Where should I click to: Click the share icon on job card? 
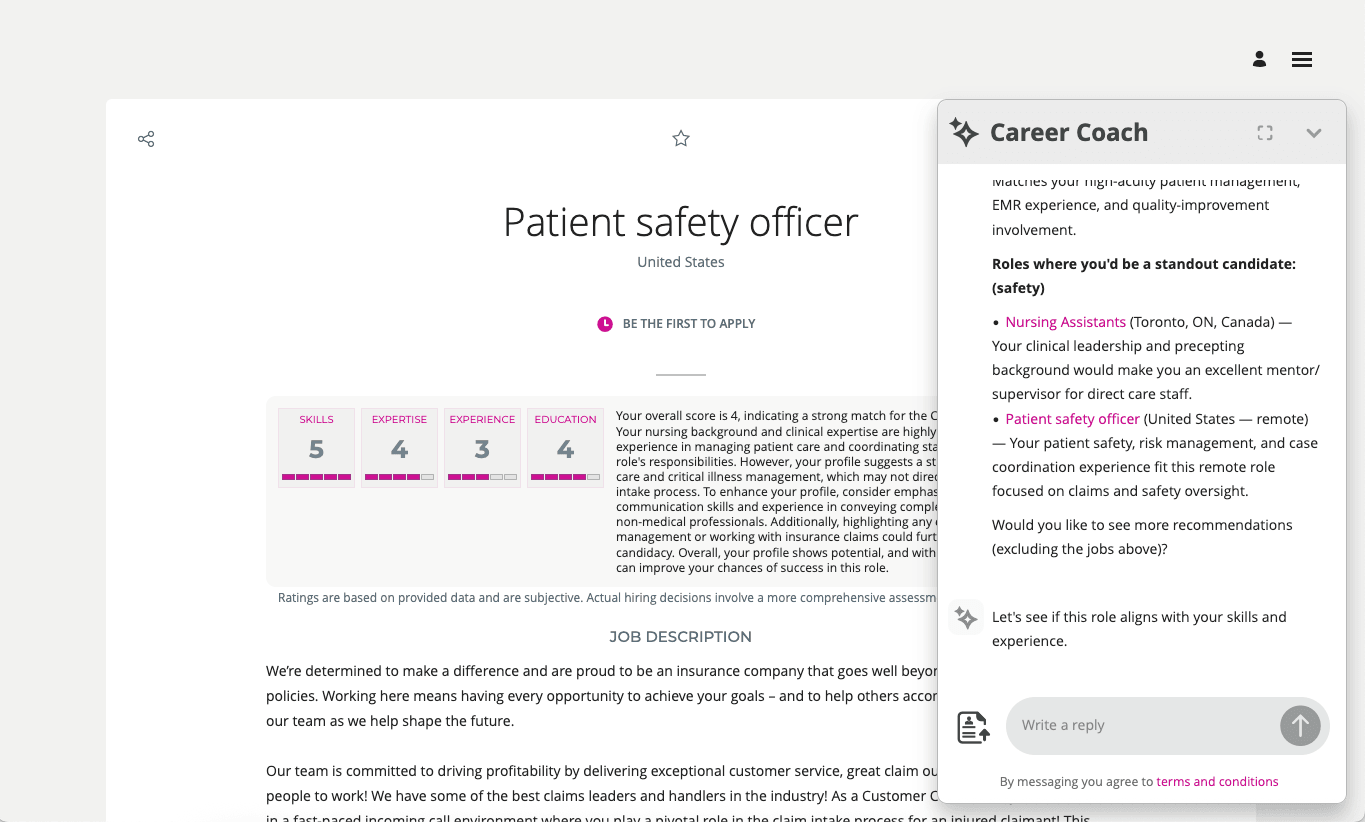tap(146, 139)
